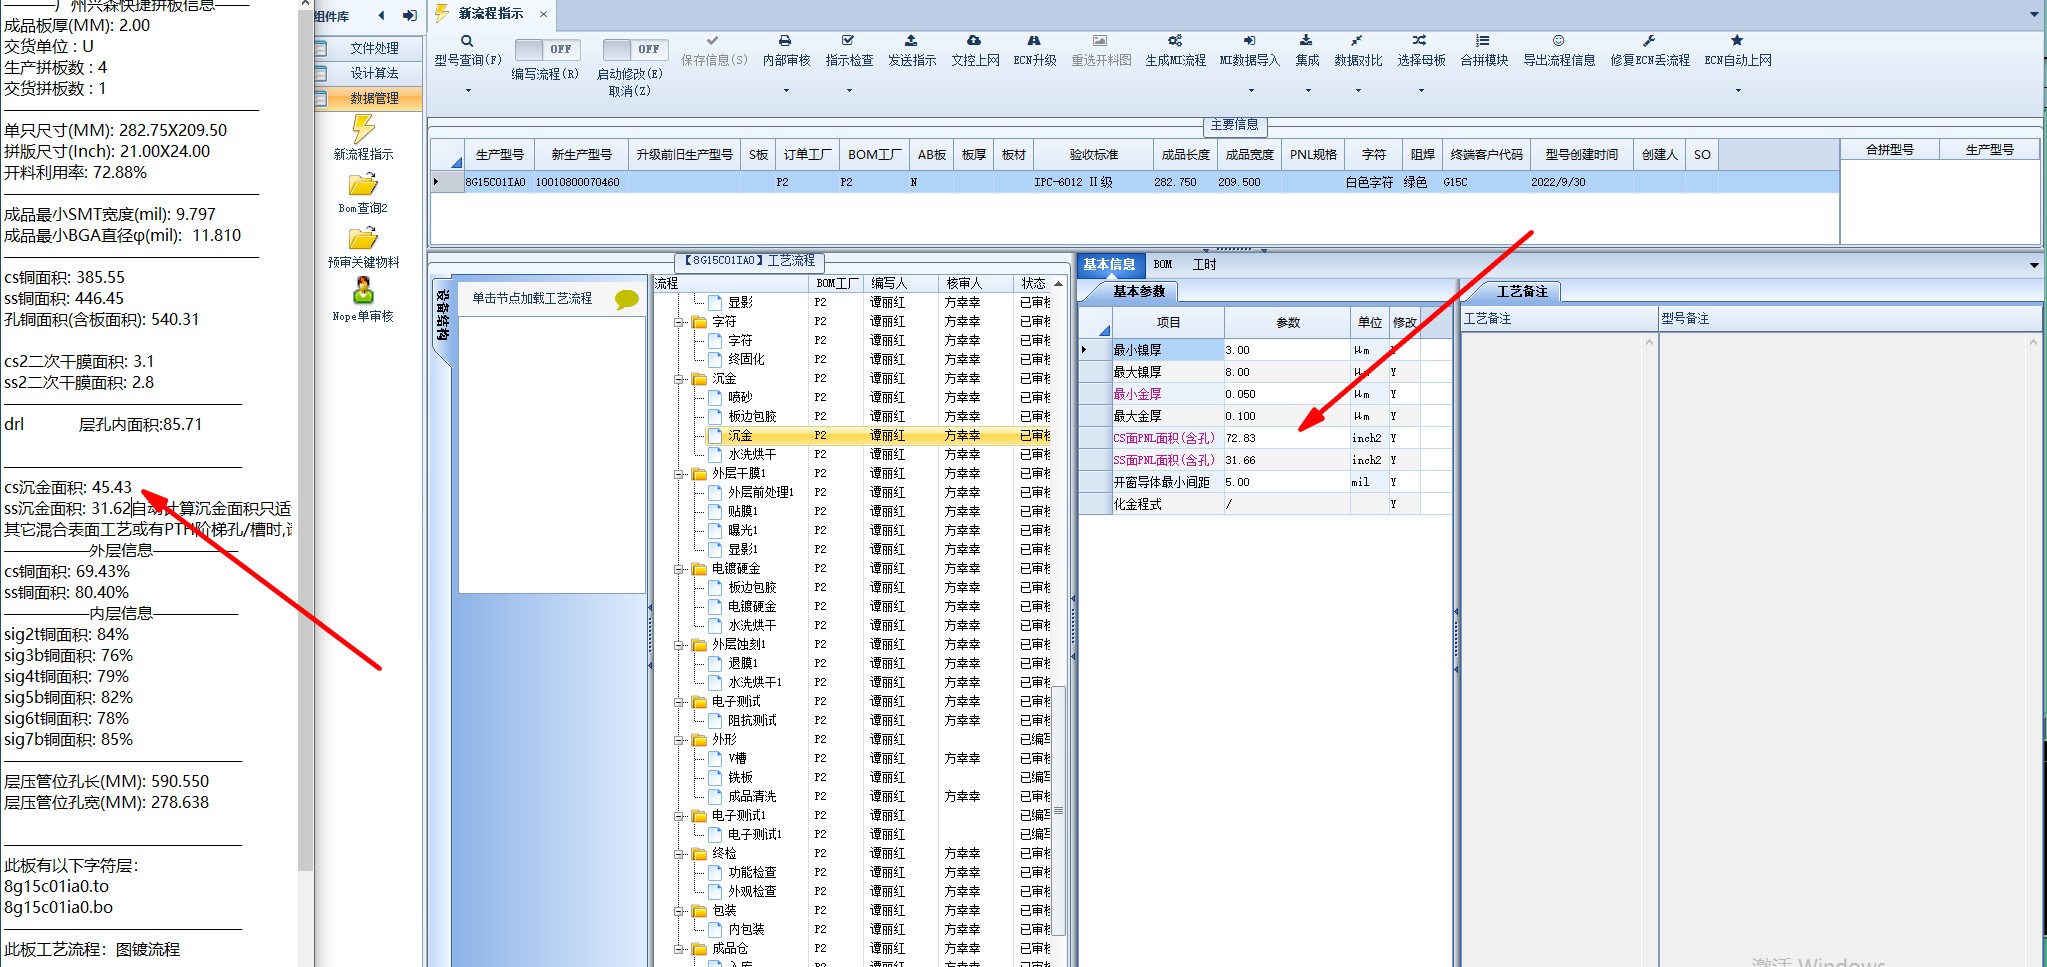Switch to the BOM tab

tap(1162, 265)
